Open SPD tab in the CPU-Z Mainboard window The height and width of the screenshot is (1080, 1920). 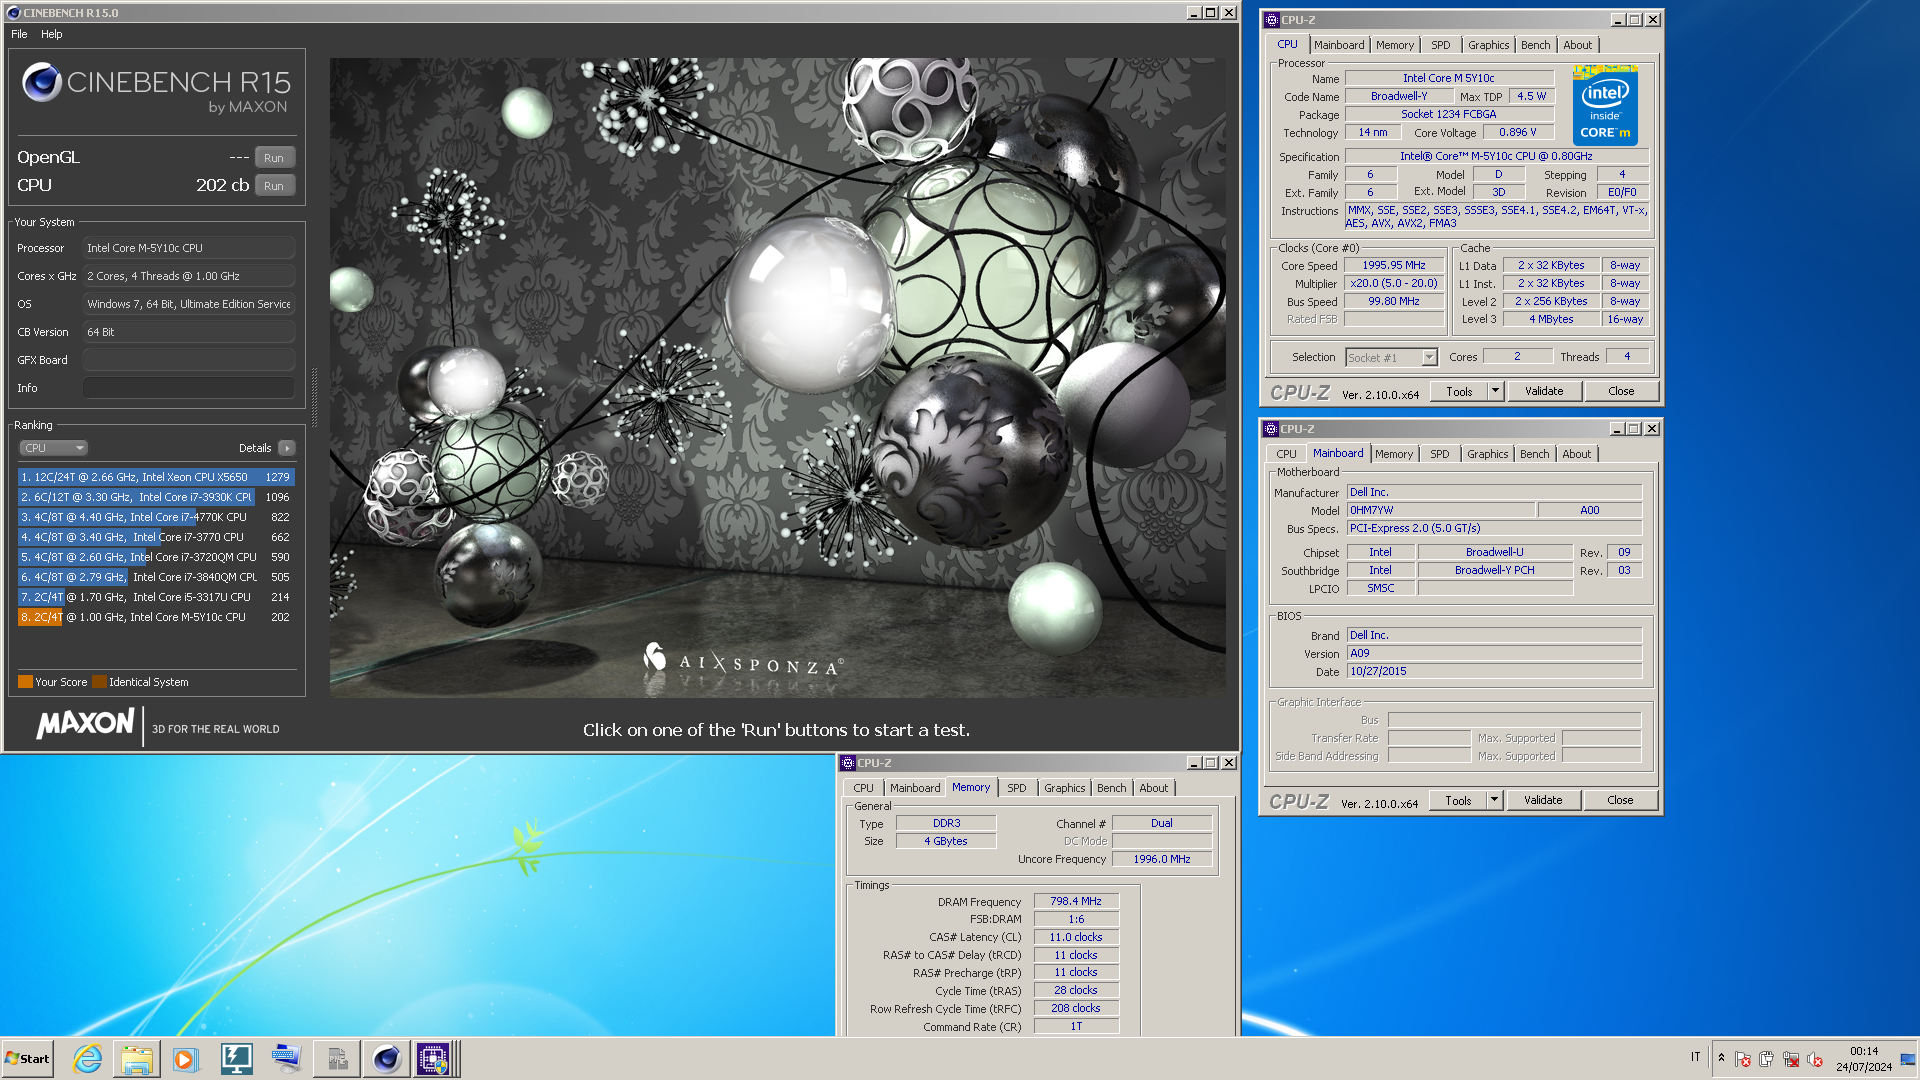1439,454
